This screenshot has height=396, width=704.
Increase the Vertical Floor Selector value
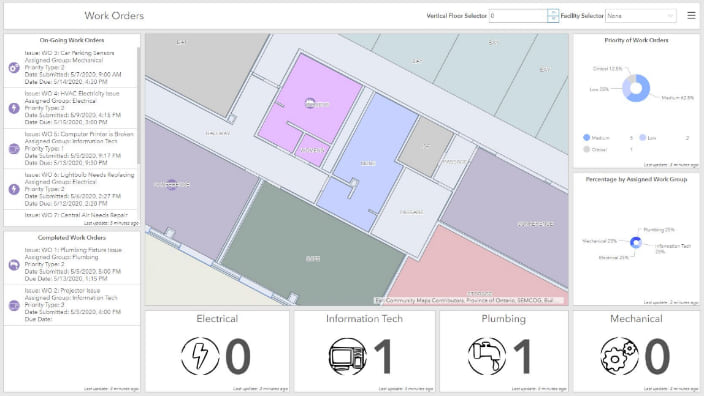pos(553,13)
